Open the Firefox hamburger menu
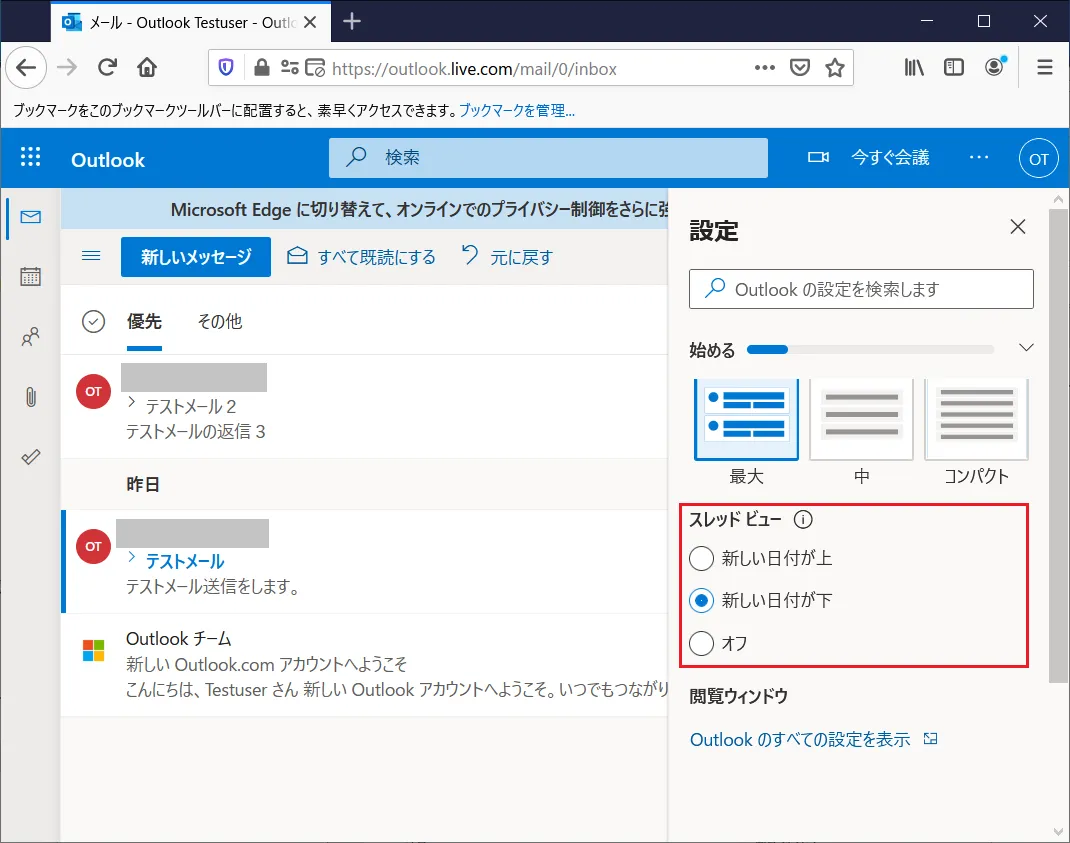 tap(1045, 68)
